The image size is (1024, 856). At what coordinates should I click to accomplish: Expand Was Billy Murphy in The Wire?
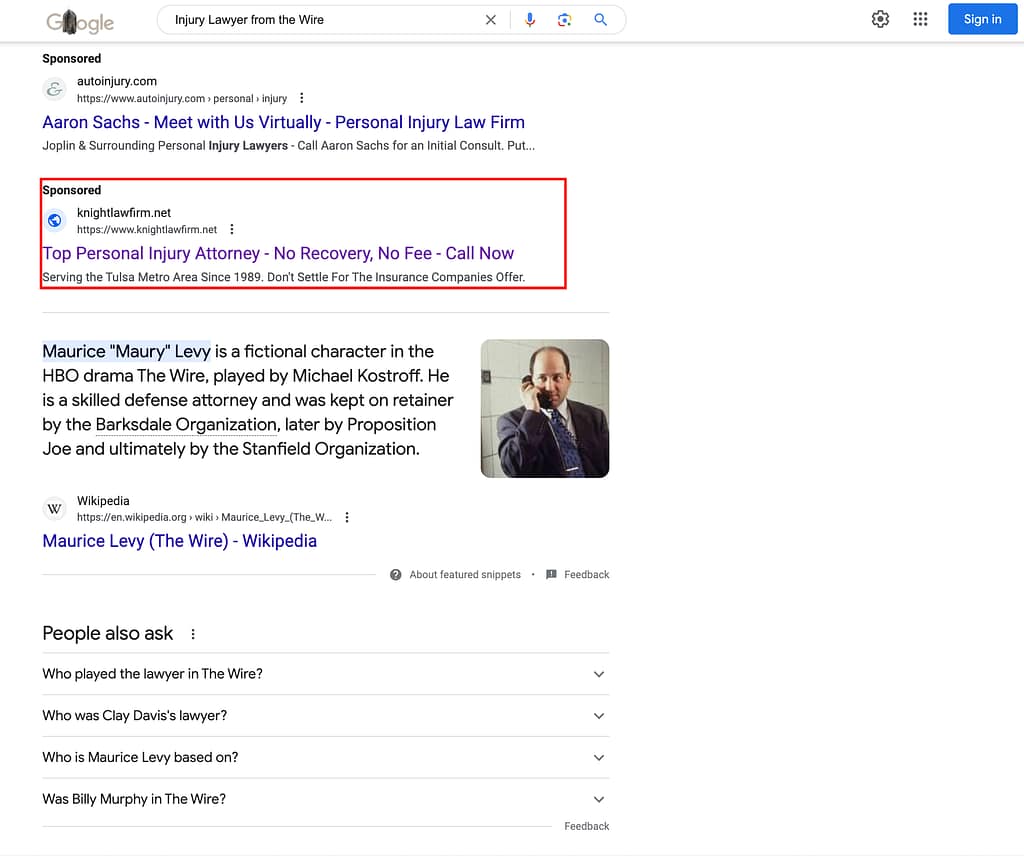[x=325, y=799]
